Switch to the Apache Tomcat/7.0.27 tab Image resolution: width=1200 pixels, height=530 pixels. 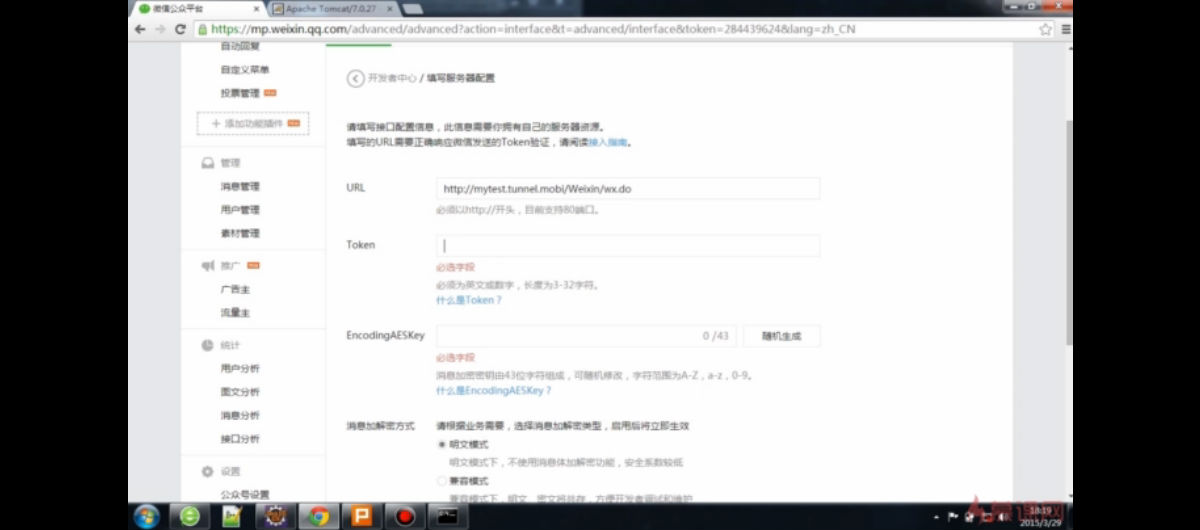click(x=332, y=8)
